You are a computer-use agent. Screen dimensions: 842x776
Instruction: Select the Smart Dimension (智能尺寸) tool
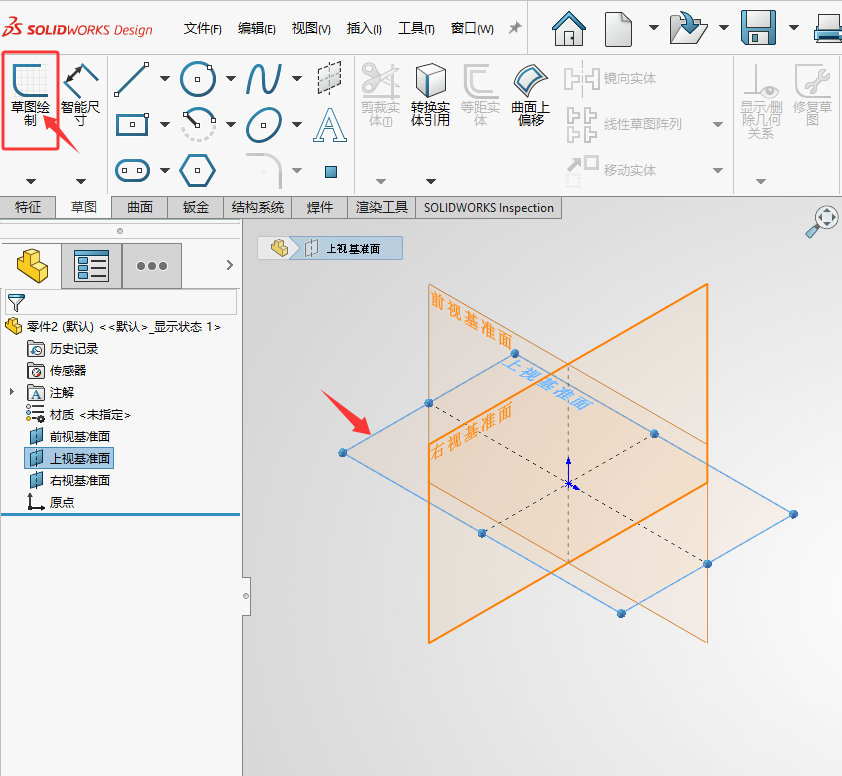coord(81,96)
